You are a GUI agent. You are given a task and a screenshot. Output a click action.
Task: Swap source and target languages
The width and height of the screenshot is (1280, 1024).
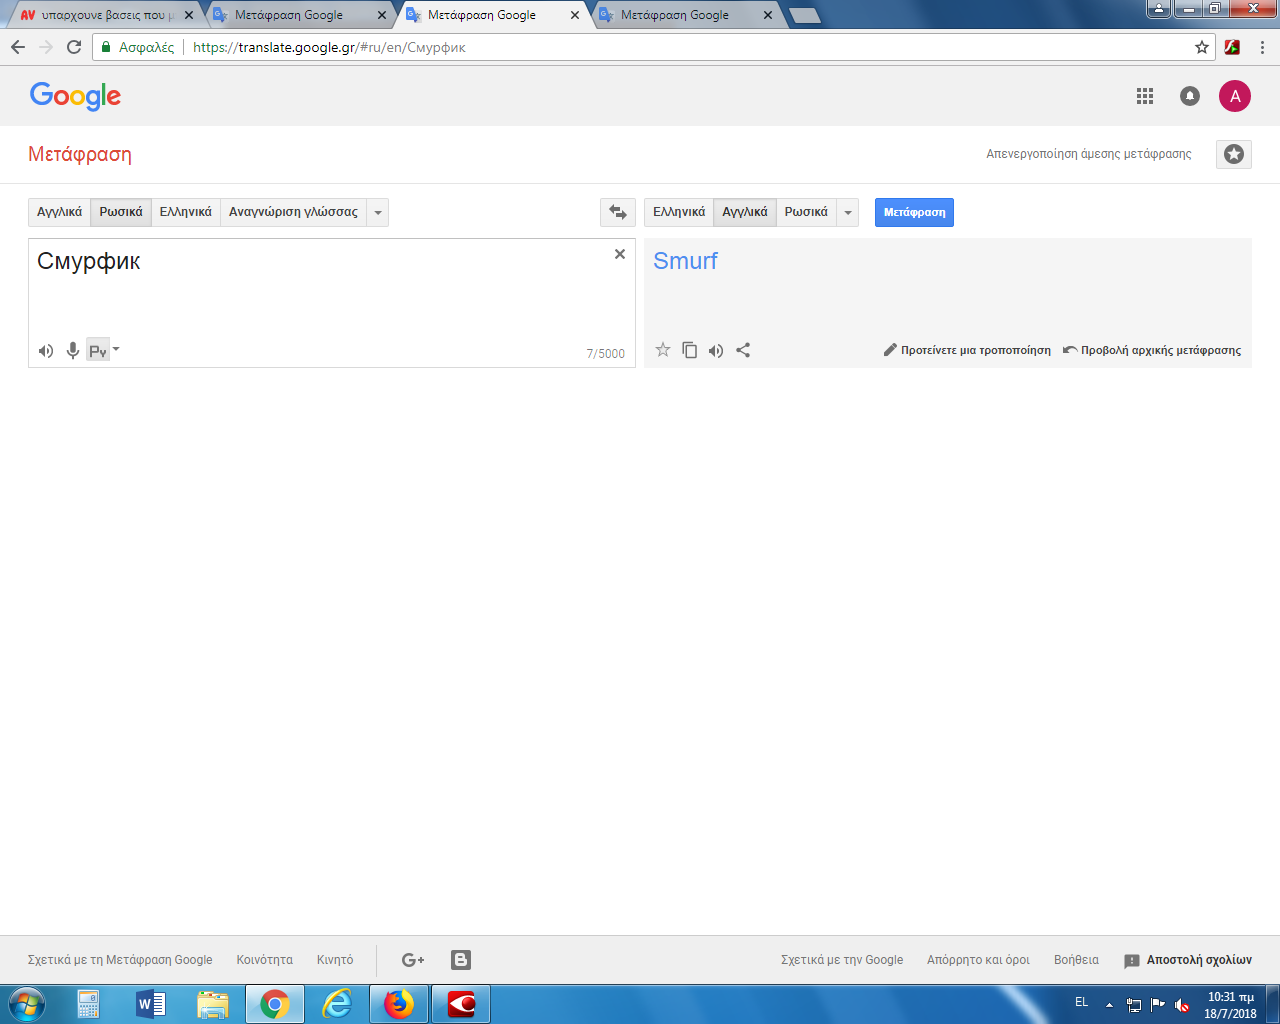click(x=617, y=212)
